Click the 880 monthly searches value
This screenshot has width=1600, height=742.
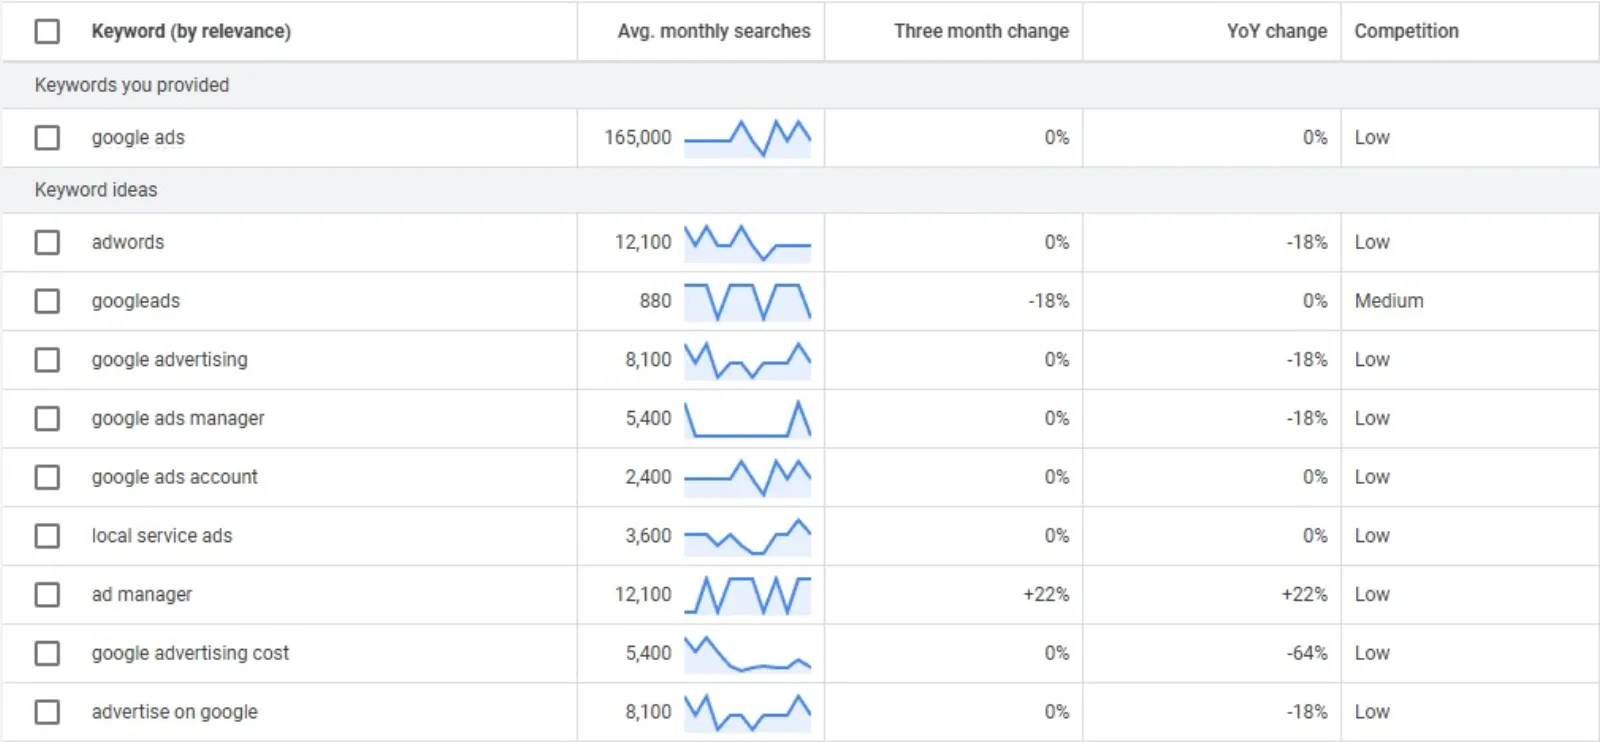(656, 301)
